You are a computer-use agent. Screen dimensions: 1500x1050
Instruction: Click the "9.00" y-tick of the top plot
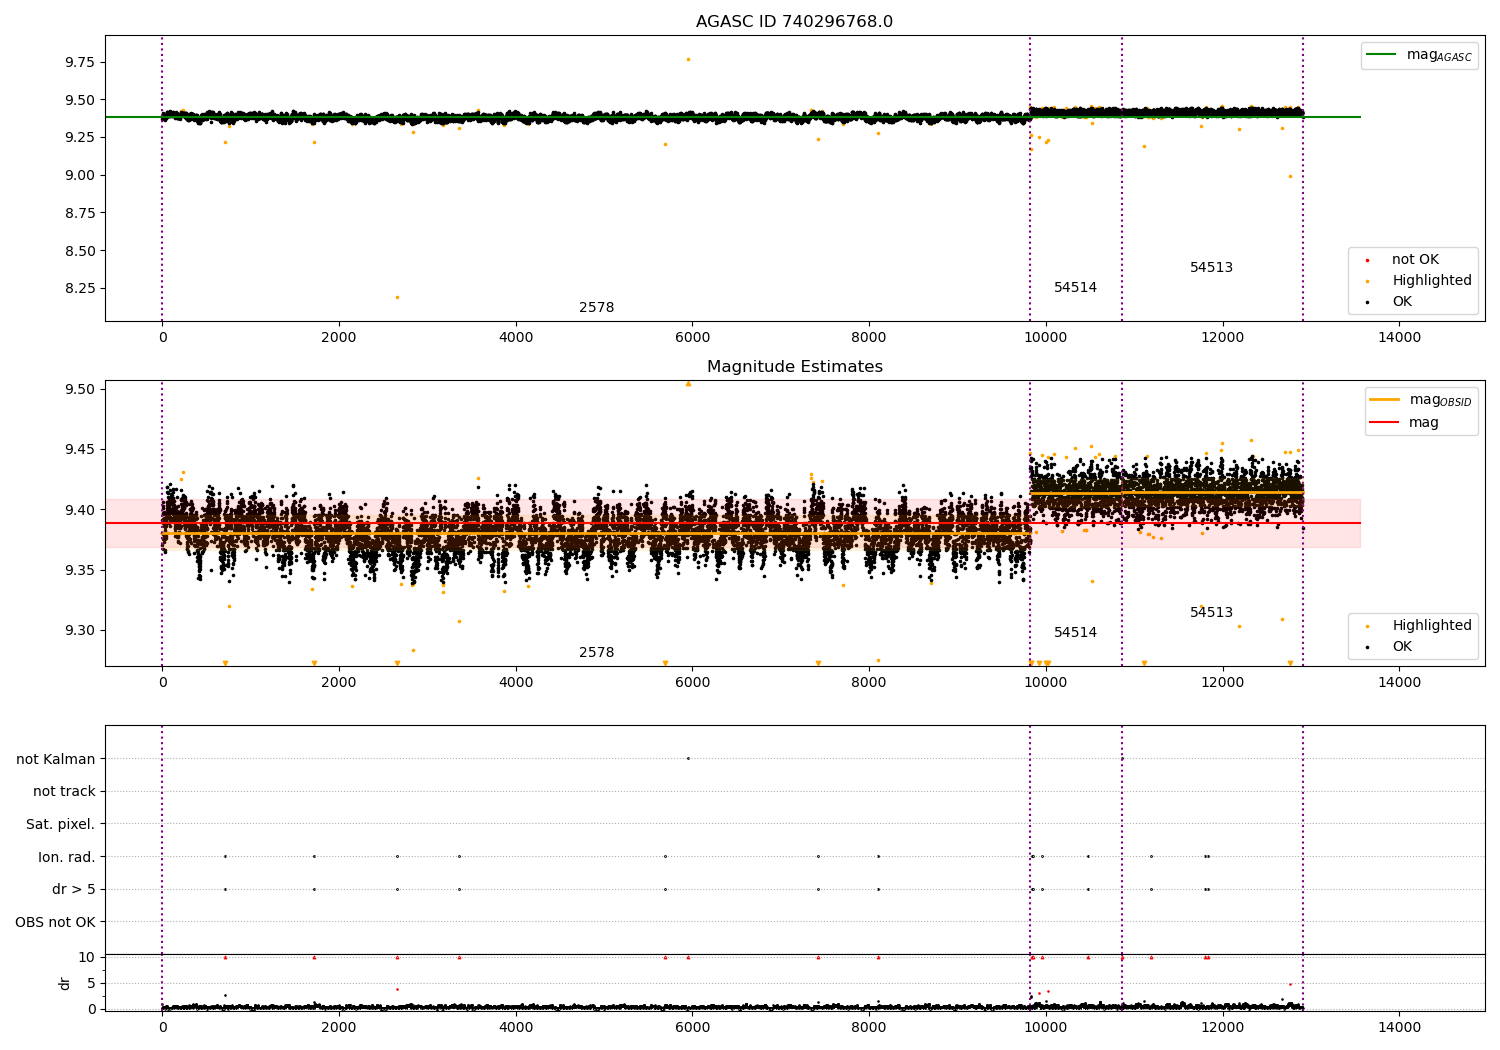click(x=79, y=175)
